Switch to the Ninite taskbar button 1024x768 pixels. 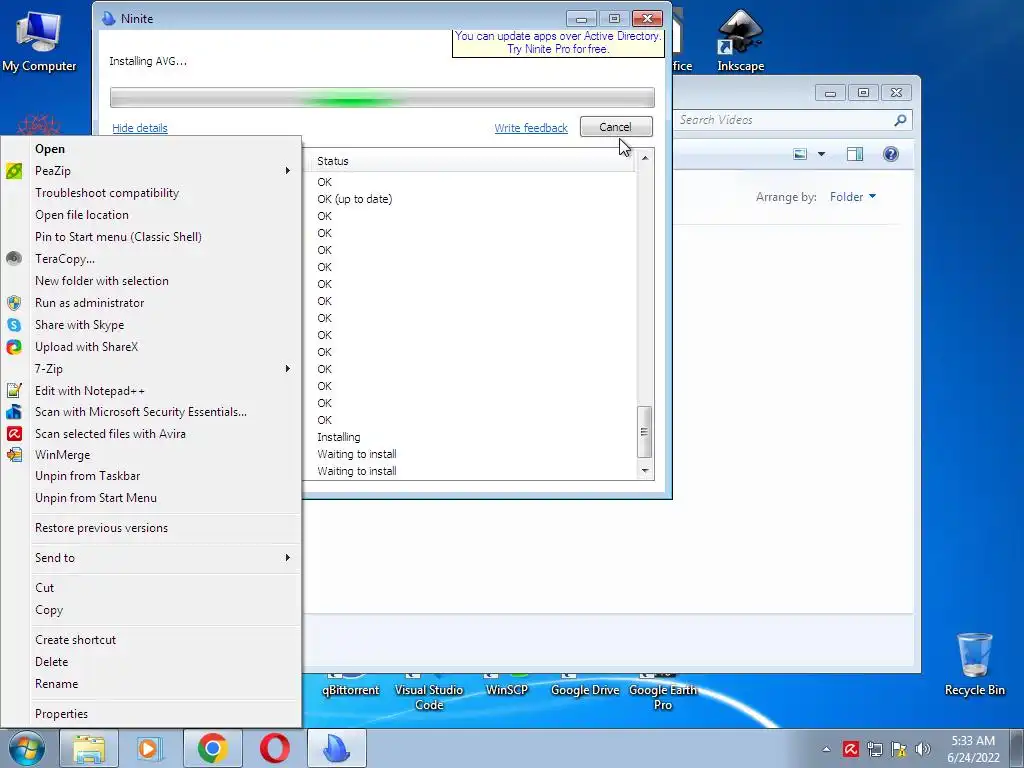[336, 748]
